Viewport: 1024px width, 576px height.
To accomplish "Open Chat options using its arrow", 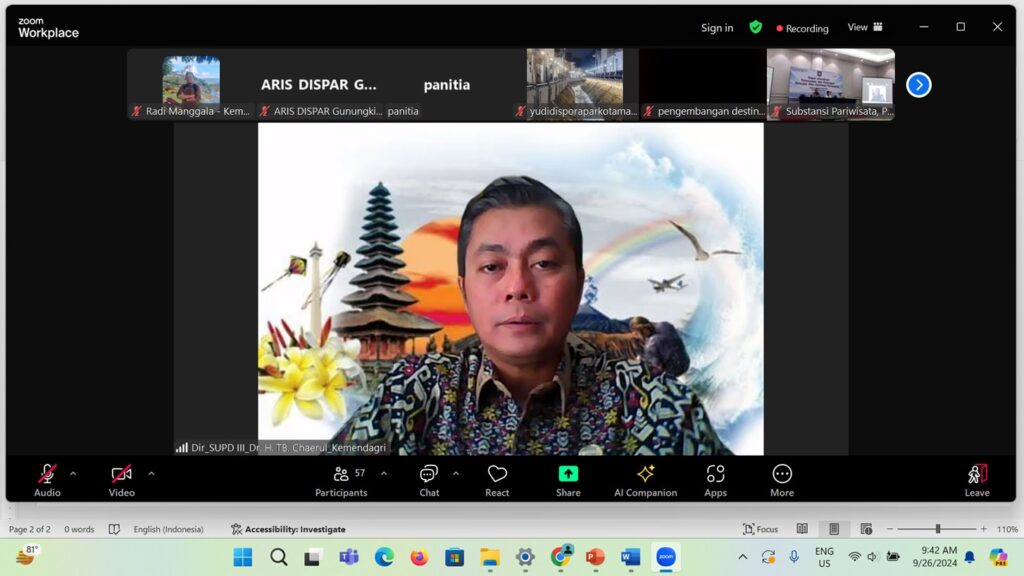I will tap(457, 472).
